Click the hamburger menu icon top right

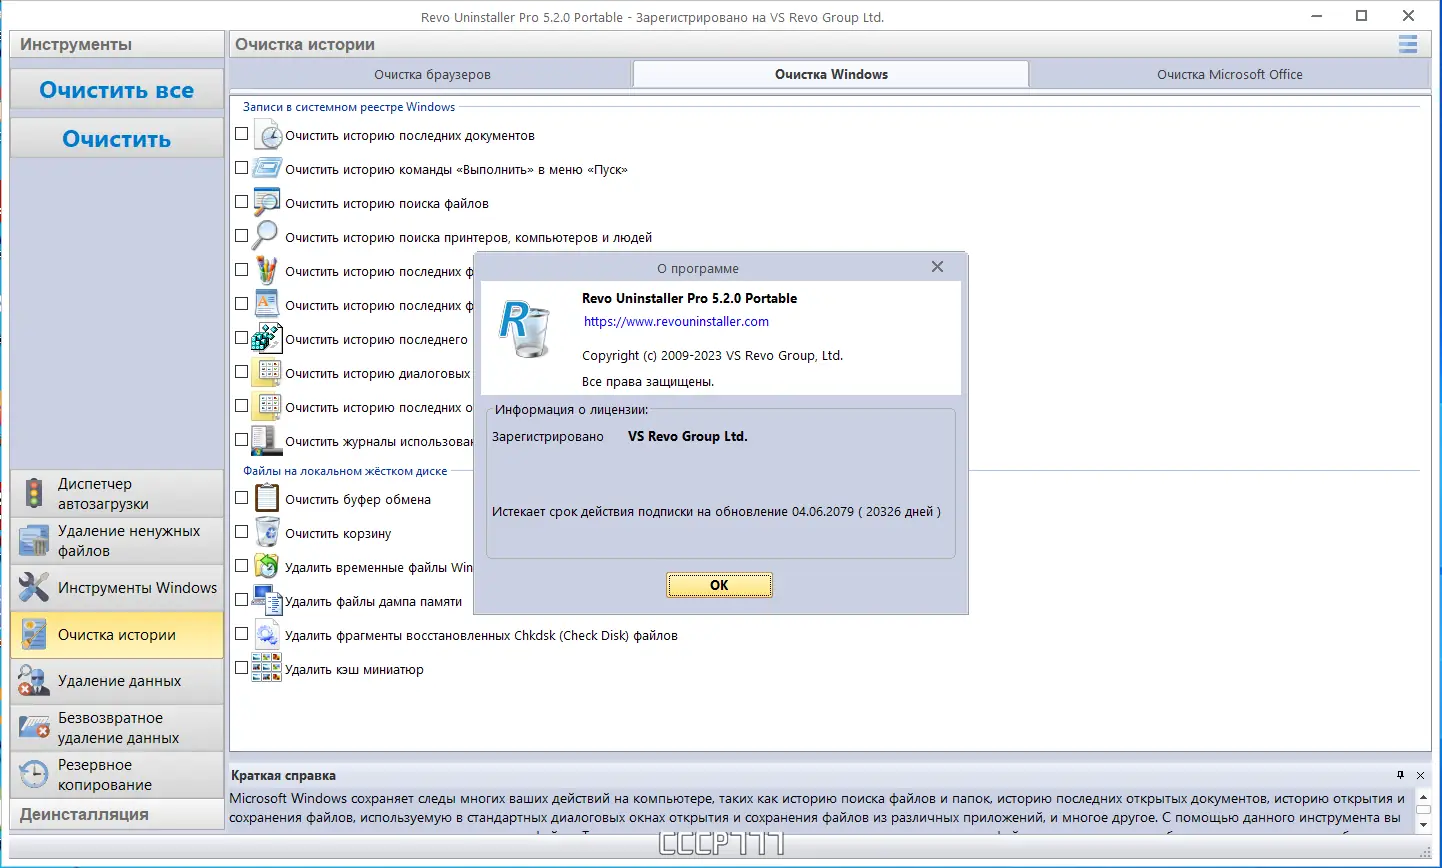pyautogui.click(x=1407, y=44)
